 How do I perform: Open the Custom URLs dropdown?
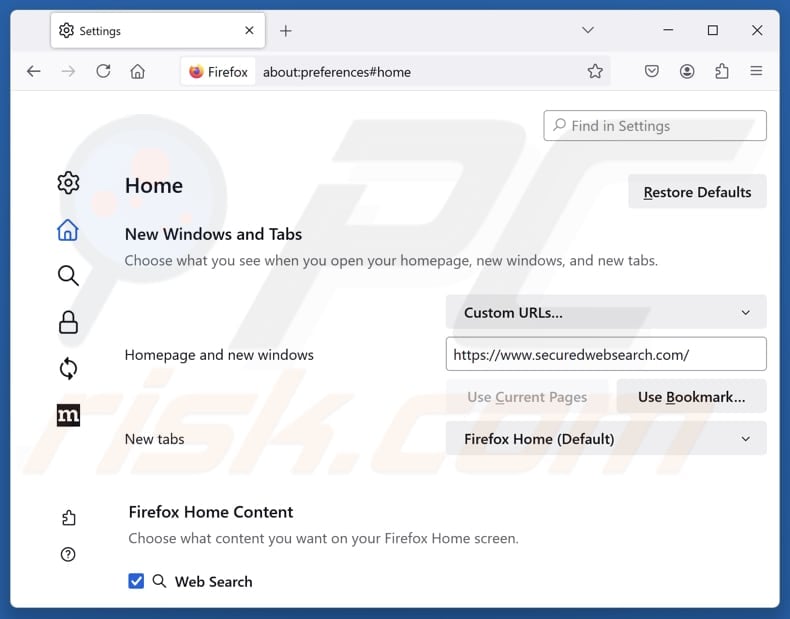coord(606,312)
